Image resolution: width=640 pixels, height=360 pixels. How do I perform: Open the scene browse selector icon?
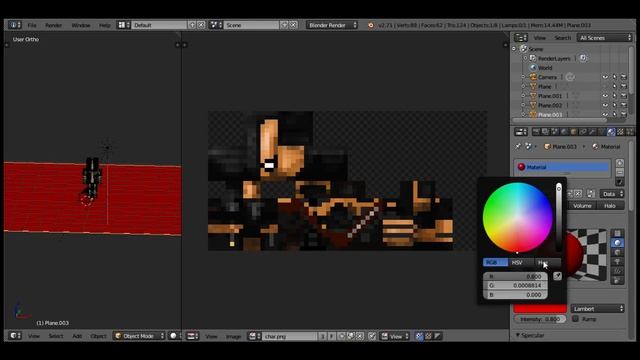(x=216, y=25)
